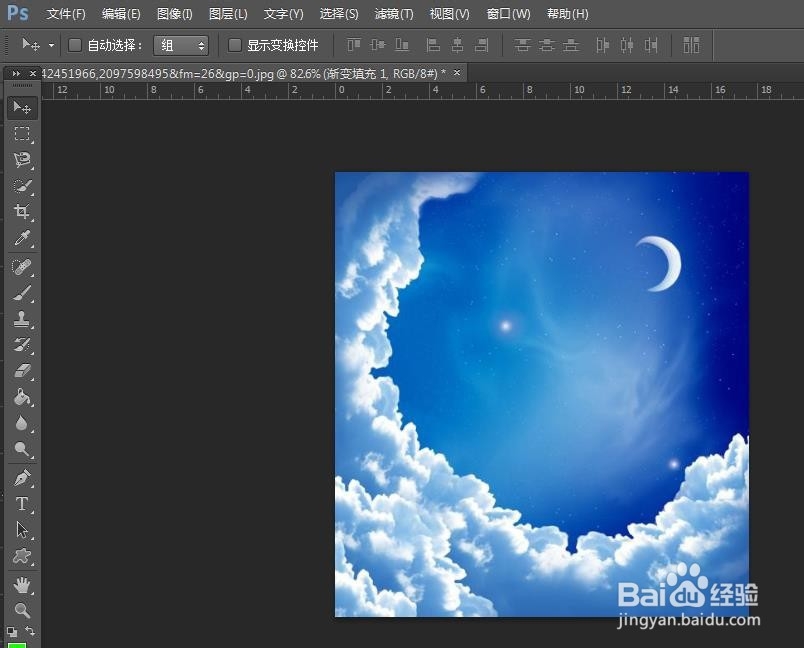Align bottom edges of layers
The height and width of the screenshot is (648, 804).
point(402,45)
